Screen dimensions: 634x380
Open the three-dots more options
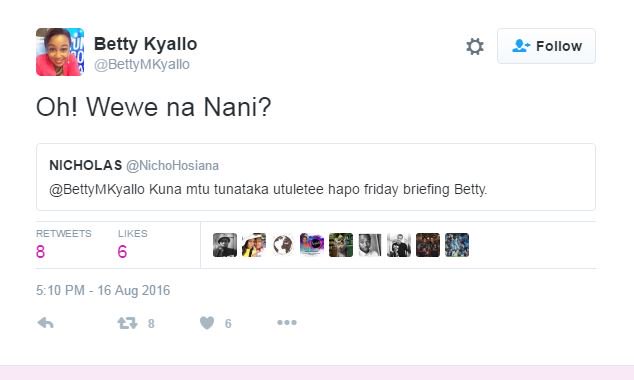[x=287, y=322]
